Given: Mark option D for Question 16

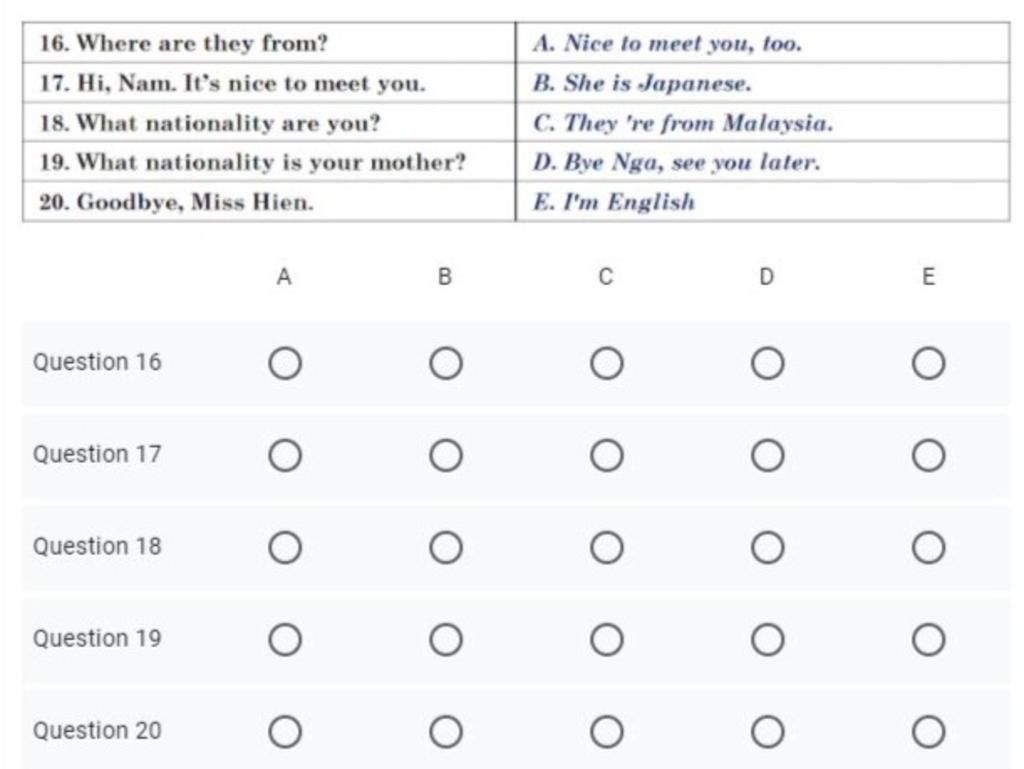Looking at the screenshot, I should pos(767,364).
